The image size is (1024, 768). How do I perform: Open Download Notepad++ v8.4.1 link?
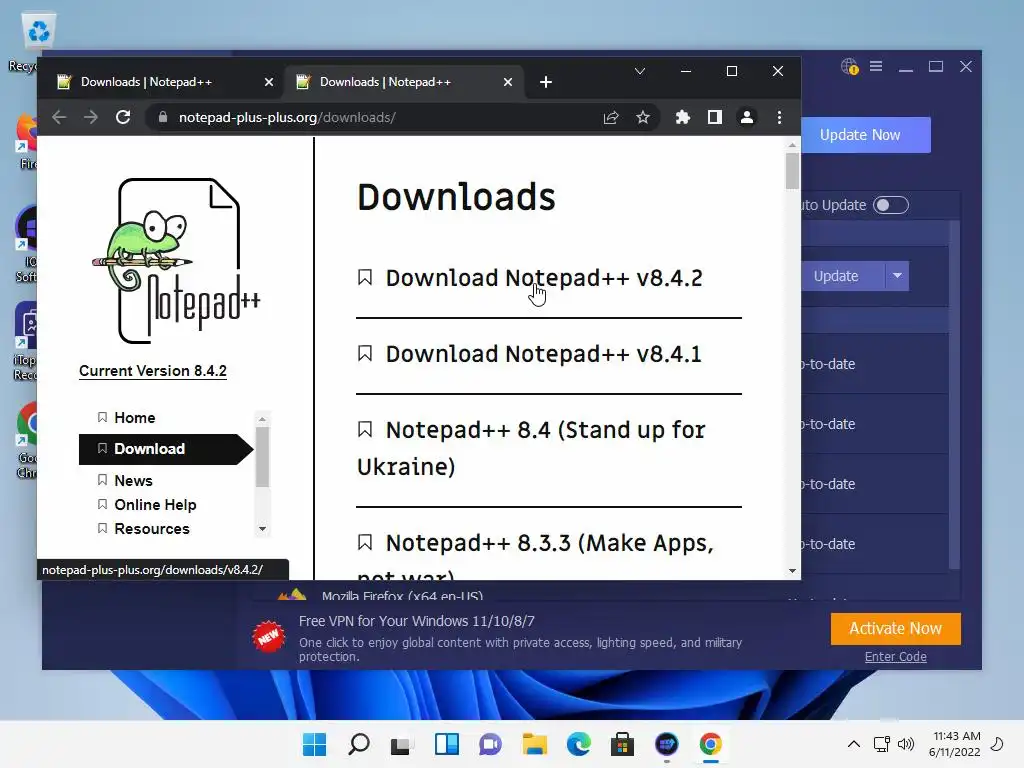543,354
